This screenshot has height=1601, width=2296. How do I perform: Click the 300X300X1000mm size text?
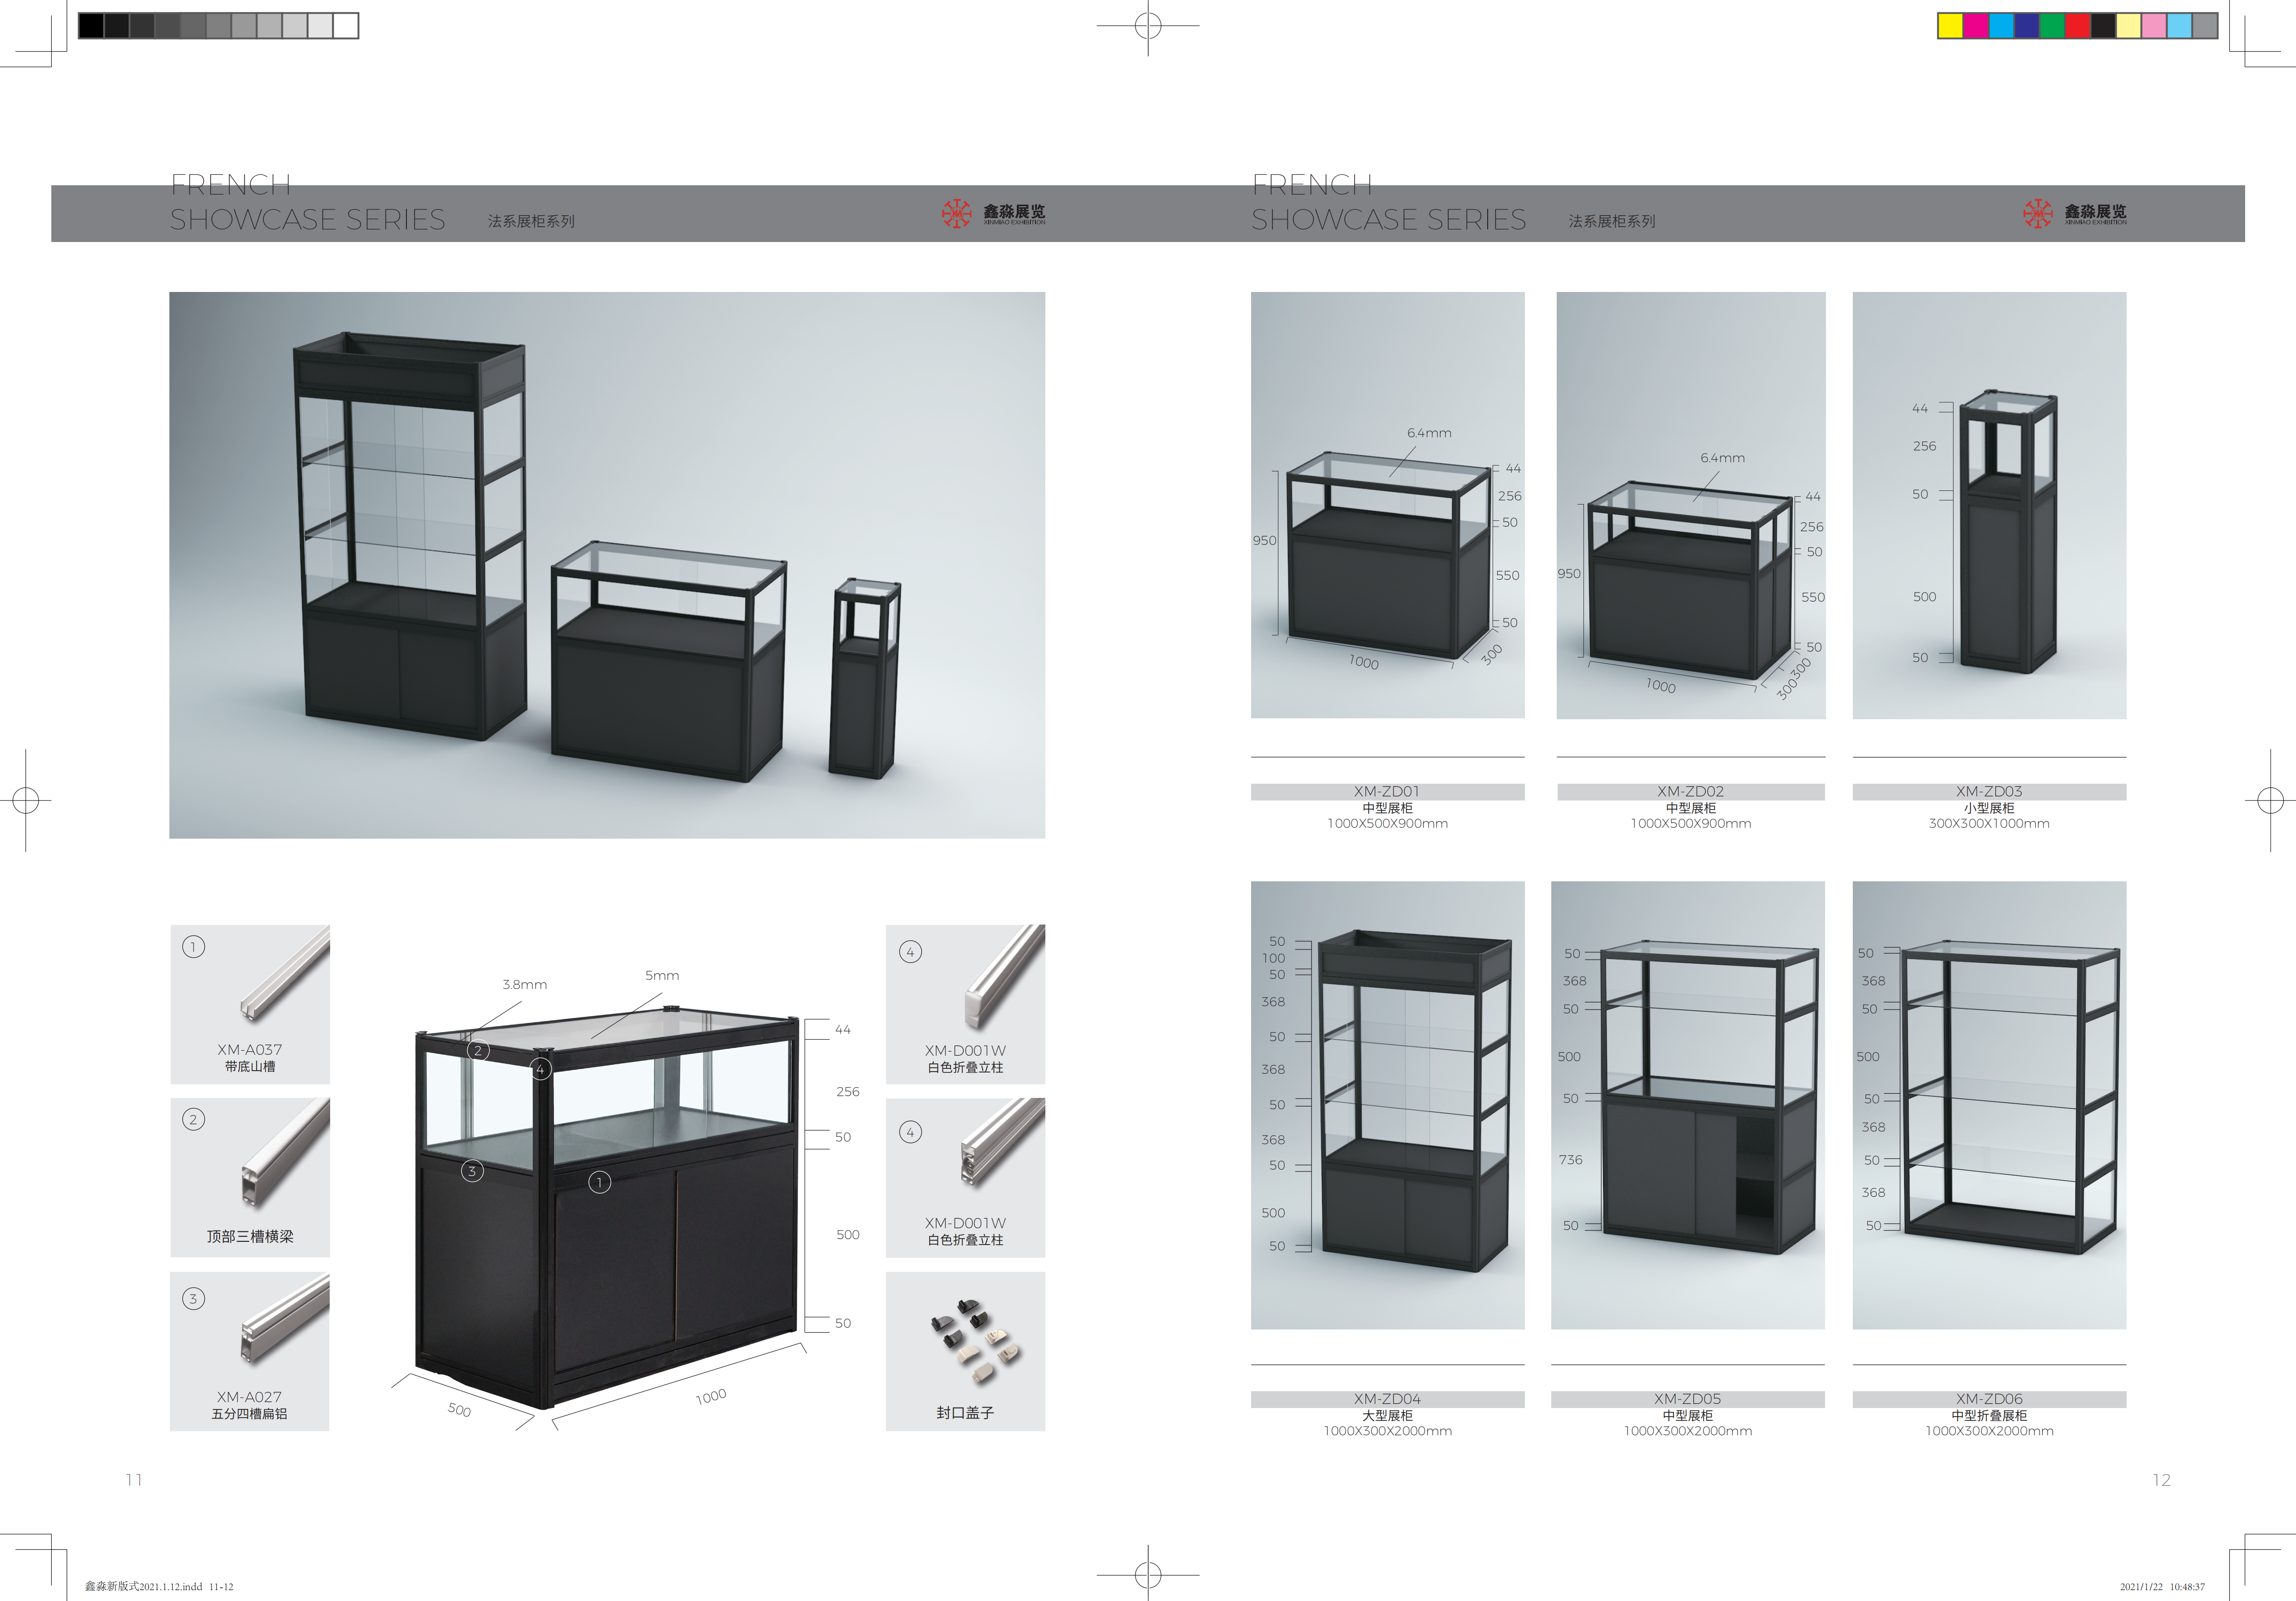[1989, 824]
